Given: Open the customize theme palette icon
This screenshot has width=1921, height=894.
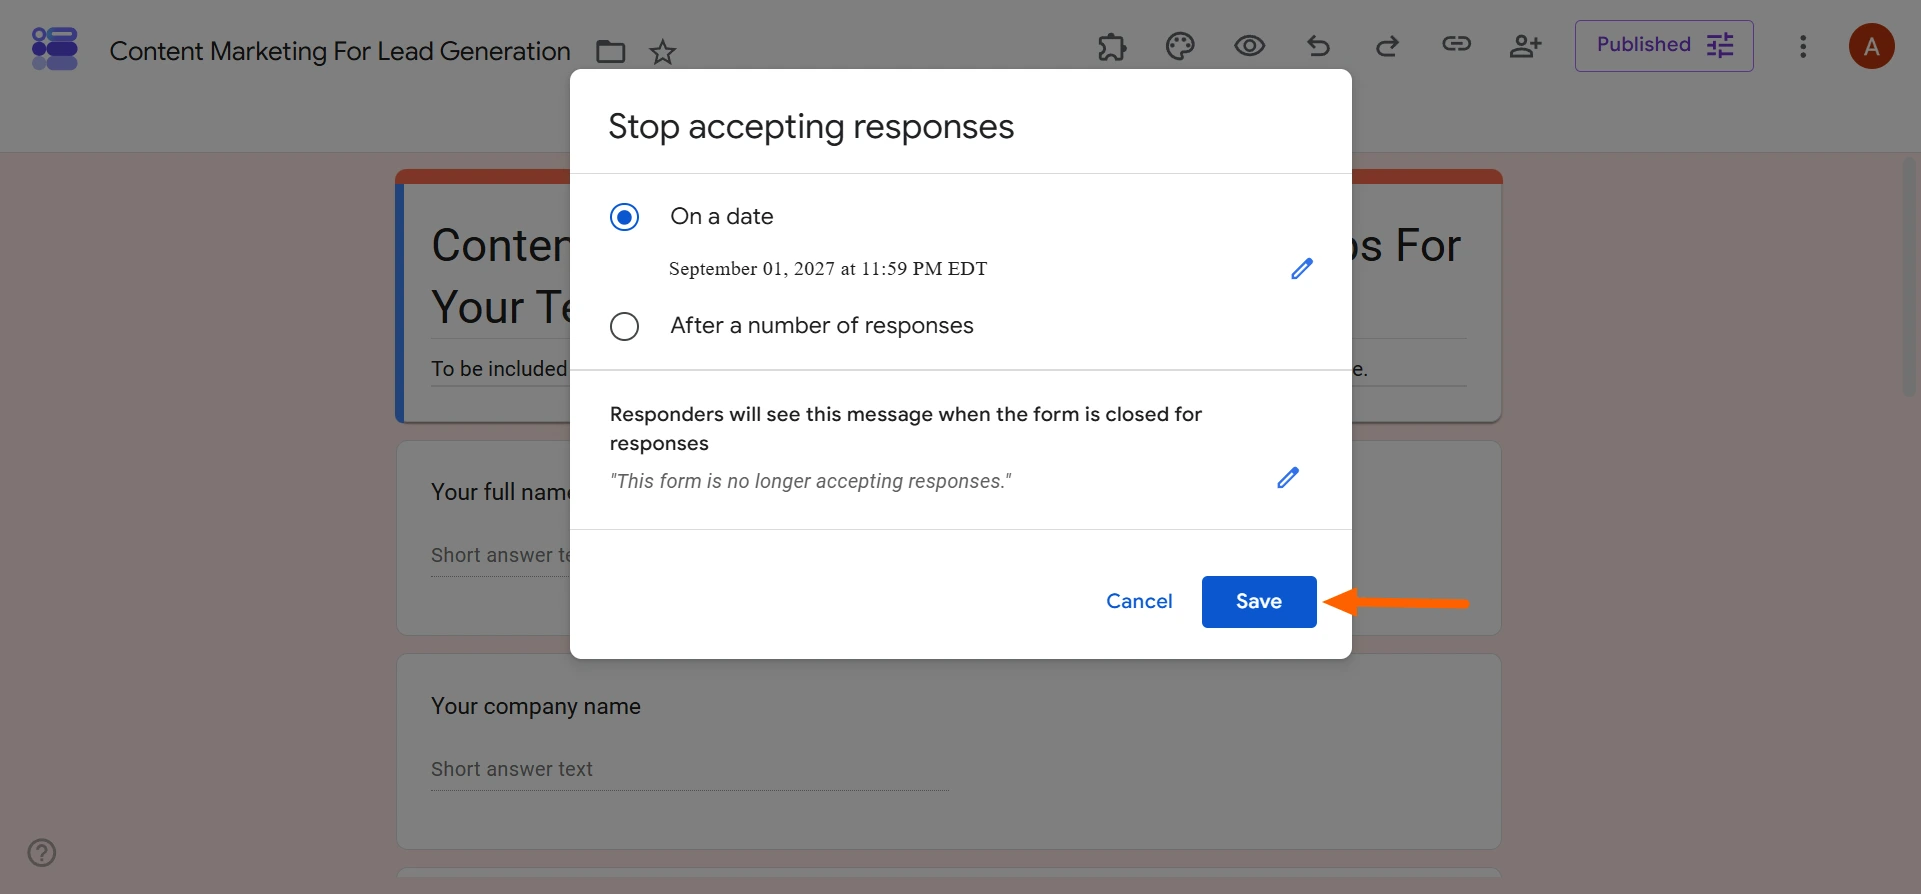Looking at the screenshot, I should point(1180,46).
